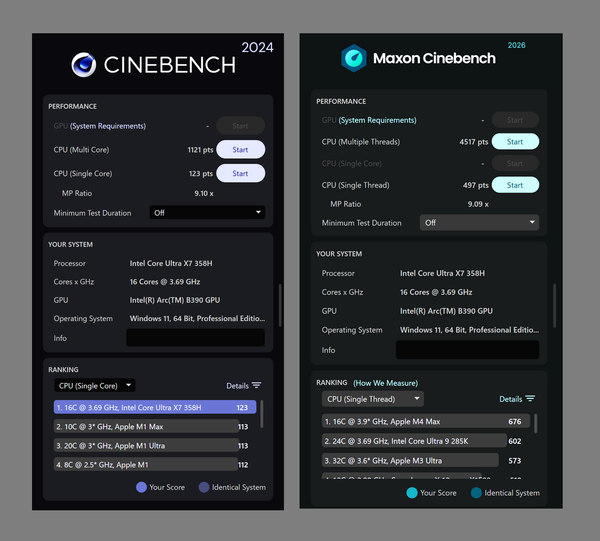Click the panel scrollbar in Cinebench 2024 window
Screen dimensions: 600x541
(x=280, y=305)
